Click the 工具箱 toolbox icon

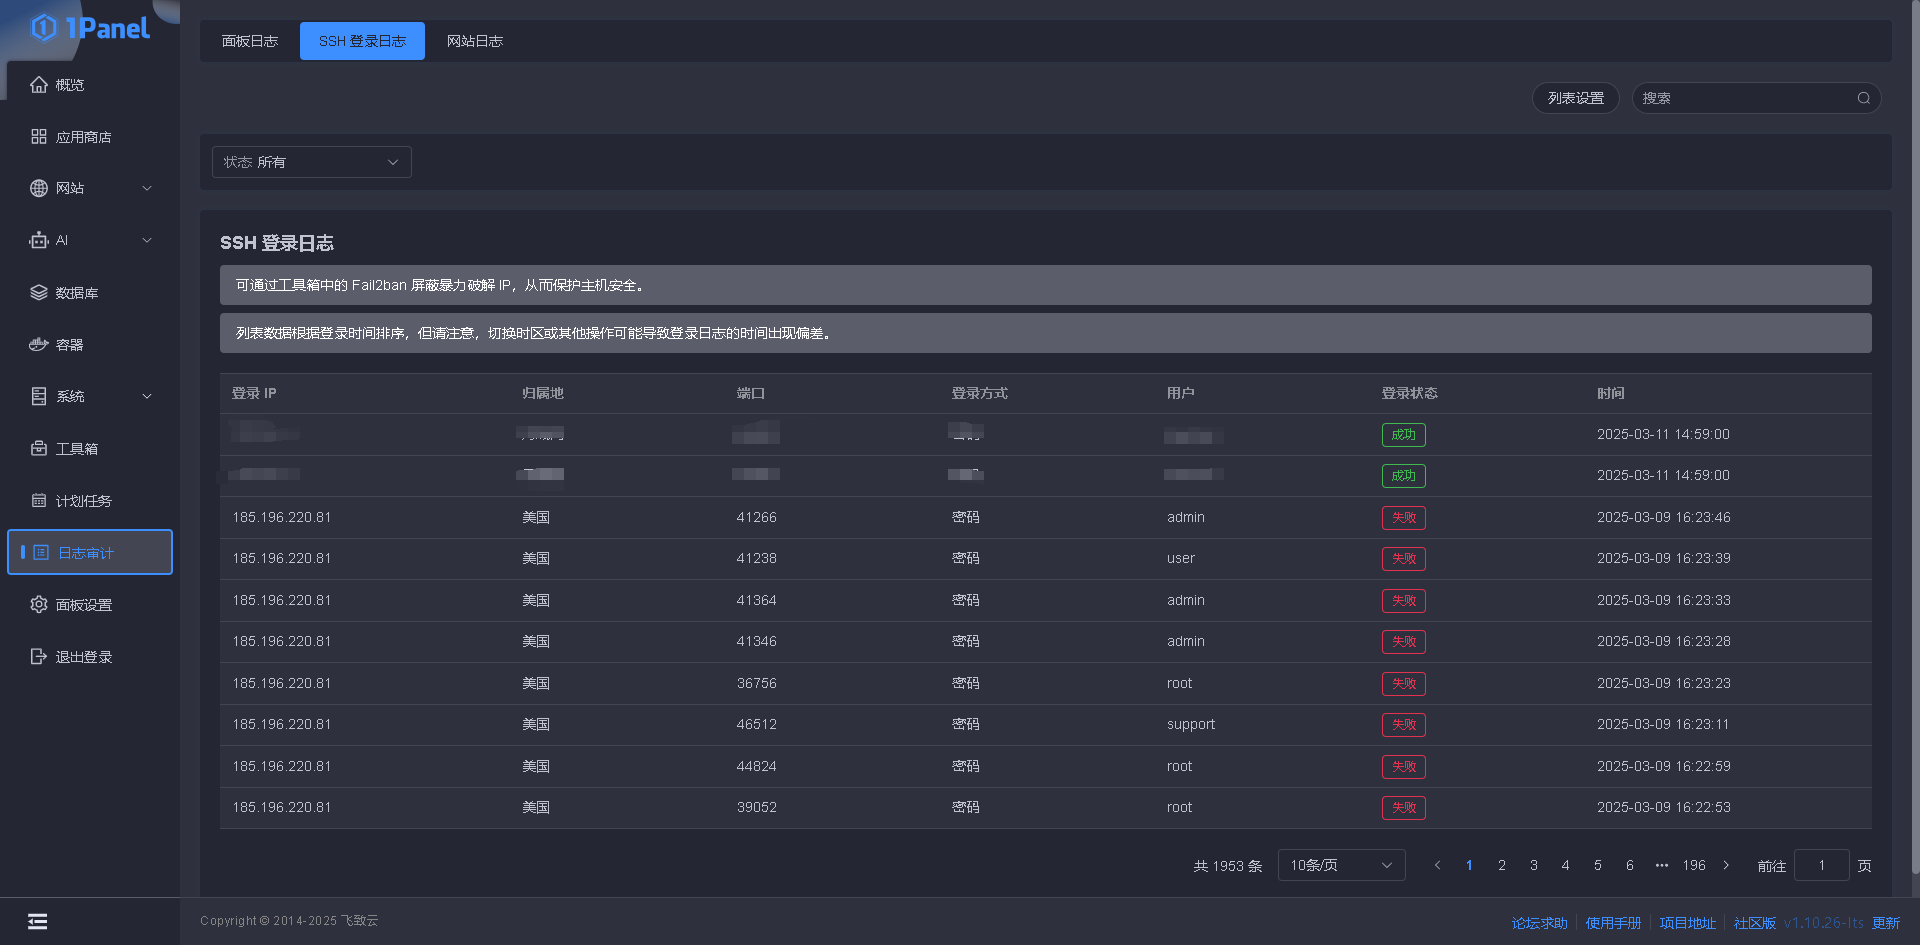[x=39, y=449]
